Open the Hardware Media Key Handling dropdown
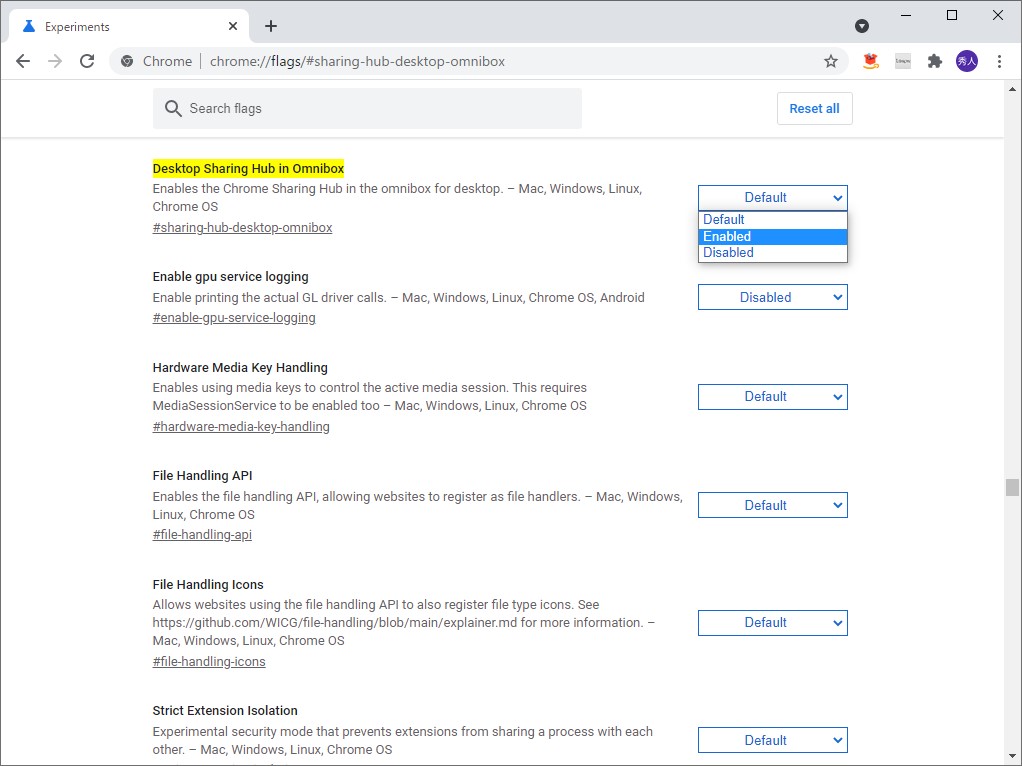The image size is (1022, 766). (772, 396)
